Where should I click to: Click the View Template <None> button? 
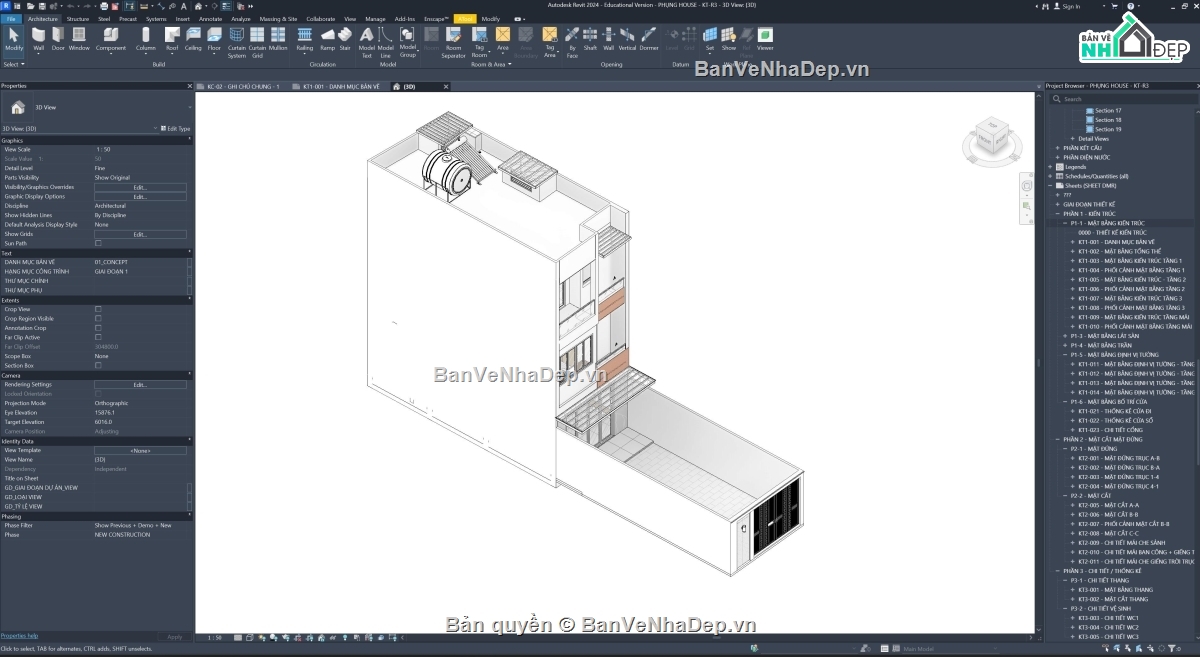pos(140,451)
